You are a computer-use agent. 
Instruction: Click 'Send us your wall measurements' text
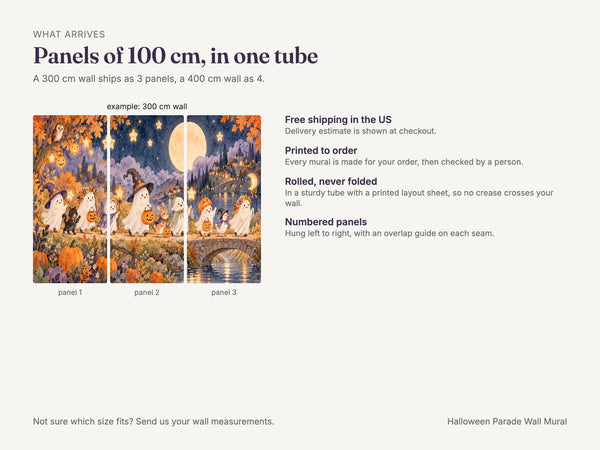[205, 421]
